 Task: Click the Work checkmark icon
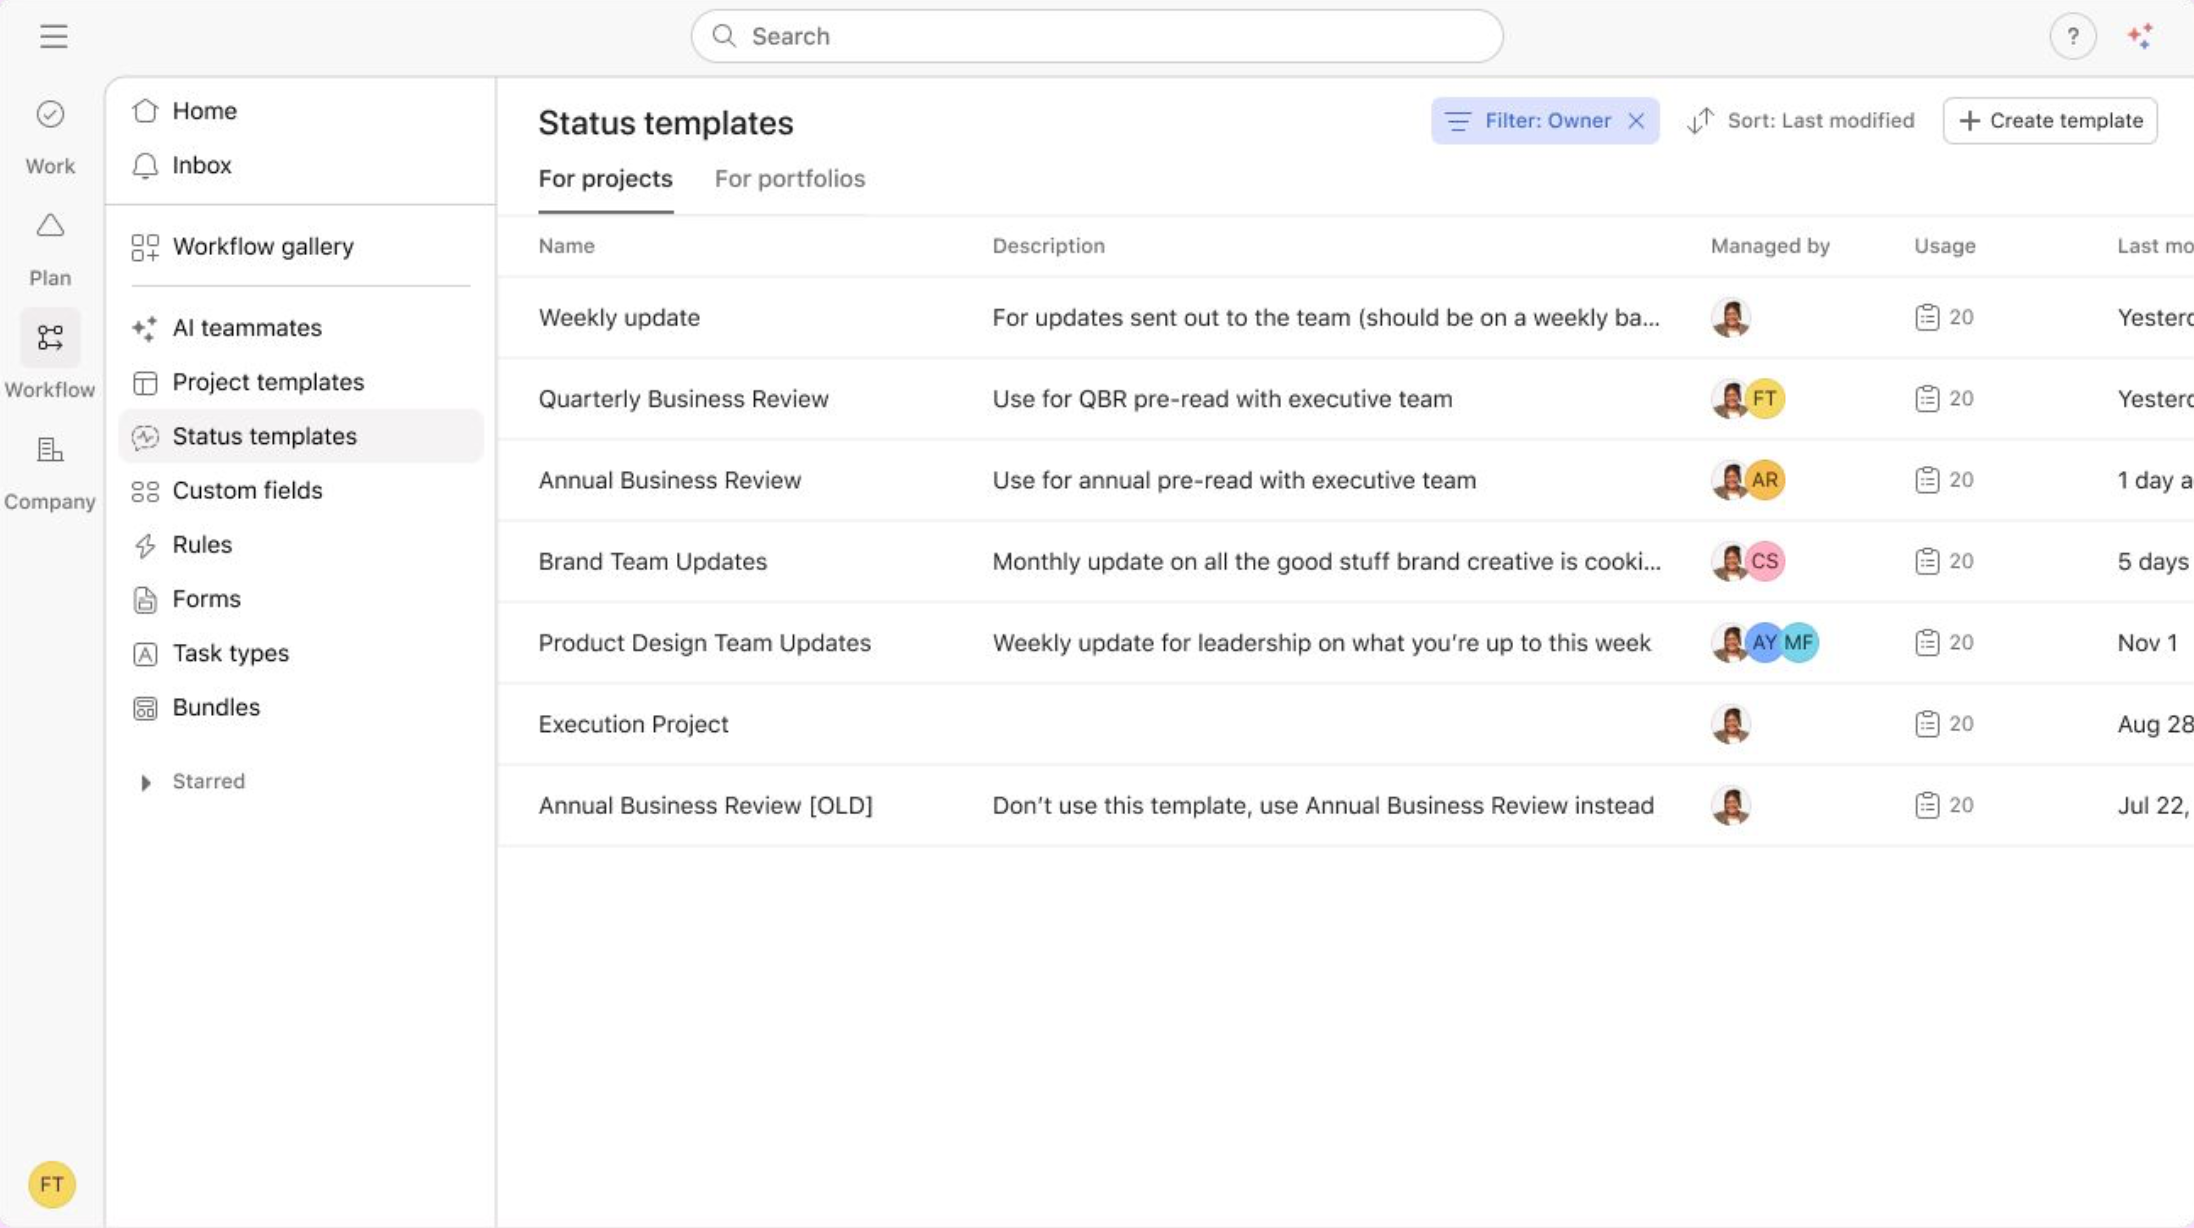(x=50, y=114)
